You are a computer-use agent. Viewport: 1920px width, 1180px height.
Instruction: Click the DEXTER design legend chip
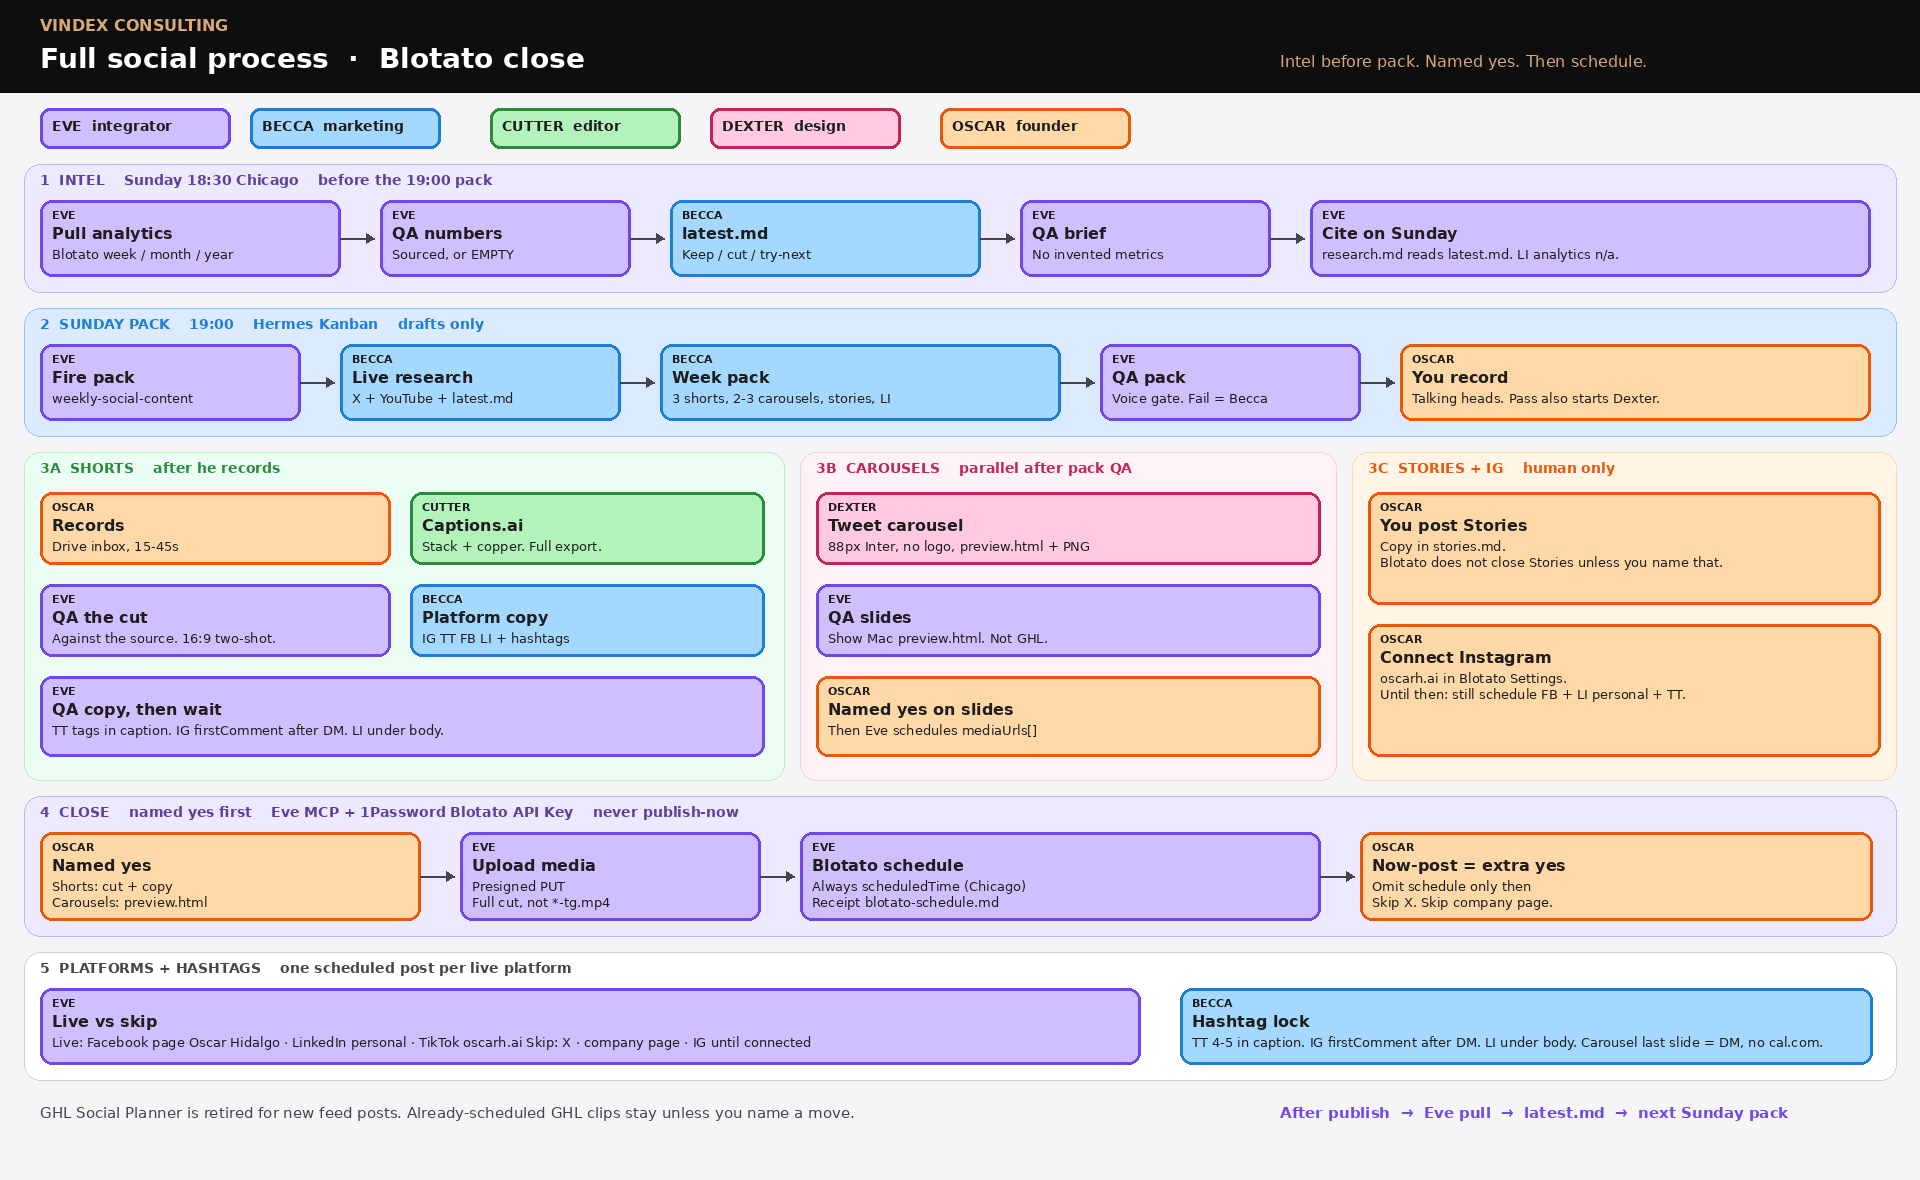(x=805, y=128)
